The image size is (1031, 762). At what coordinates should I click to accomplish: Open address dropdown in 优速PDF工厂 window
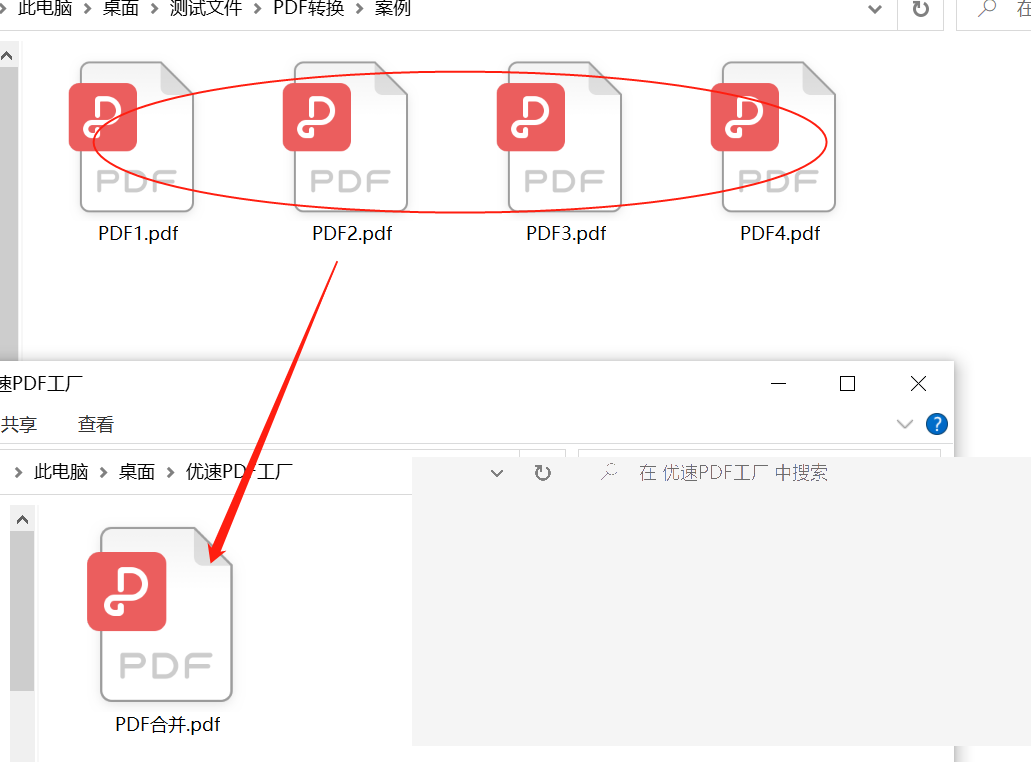tap(497, 473)
